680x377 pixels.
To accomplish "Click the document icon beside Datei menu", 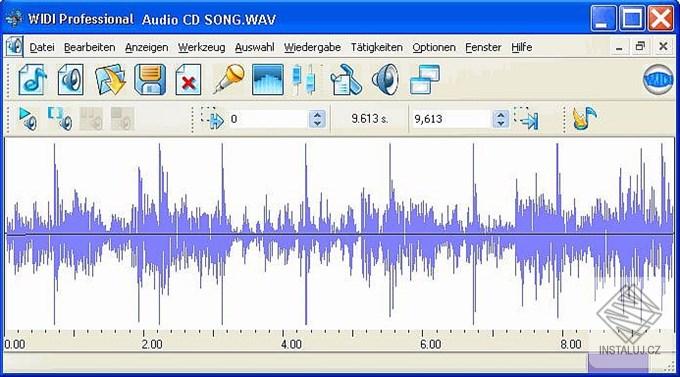I will point(14,46).
